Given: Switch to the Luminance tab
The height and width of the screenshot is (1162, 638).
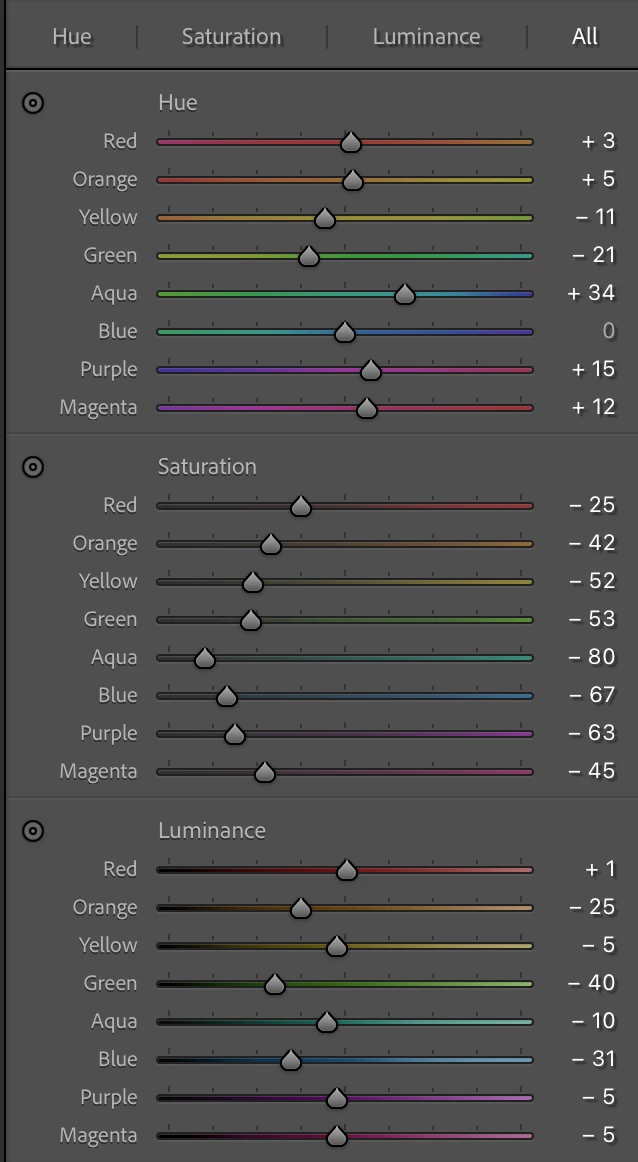Looking at the screenshot, I should [x=426, y=37].
